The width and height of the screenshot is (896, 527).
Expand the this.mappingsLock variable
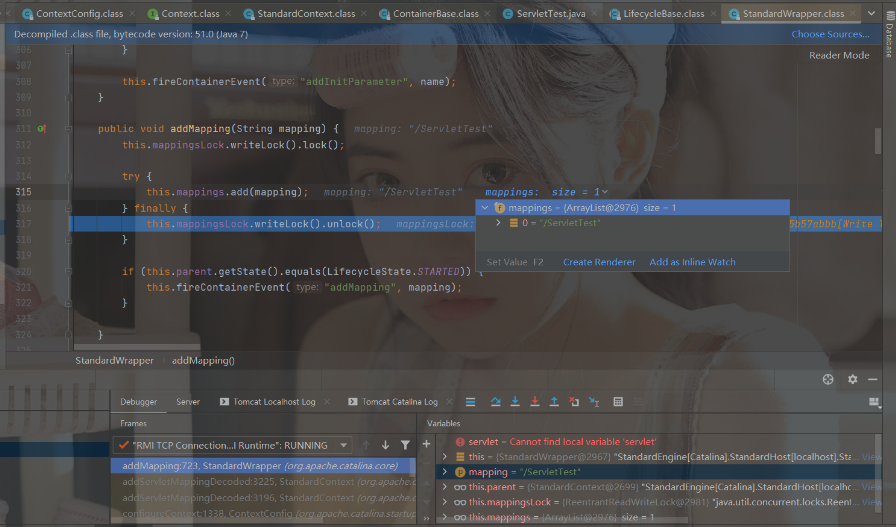coord(445,502)
